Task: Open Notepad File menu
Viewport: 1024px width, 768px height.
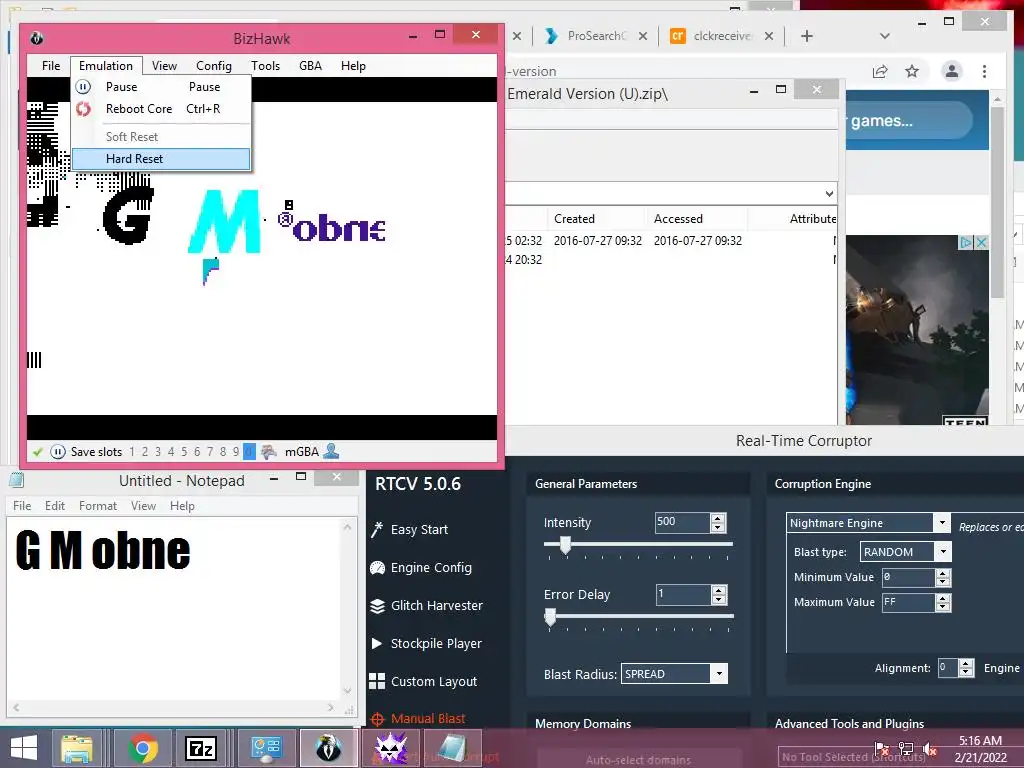Action: pos(22,506)
